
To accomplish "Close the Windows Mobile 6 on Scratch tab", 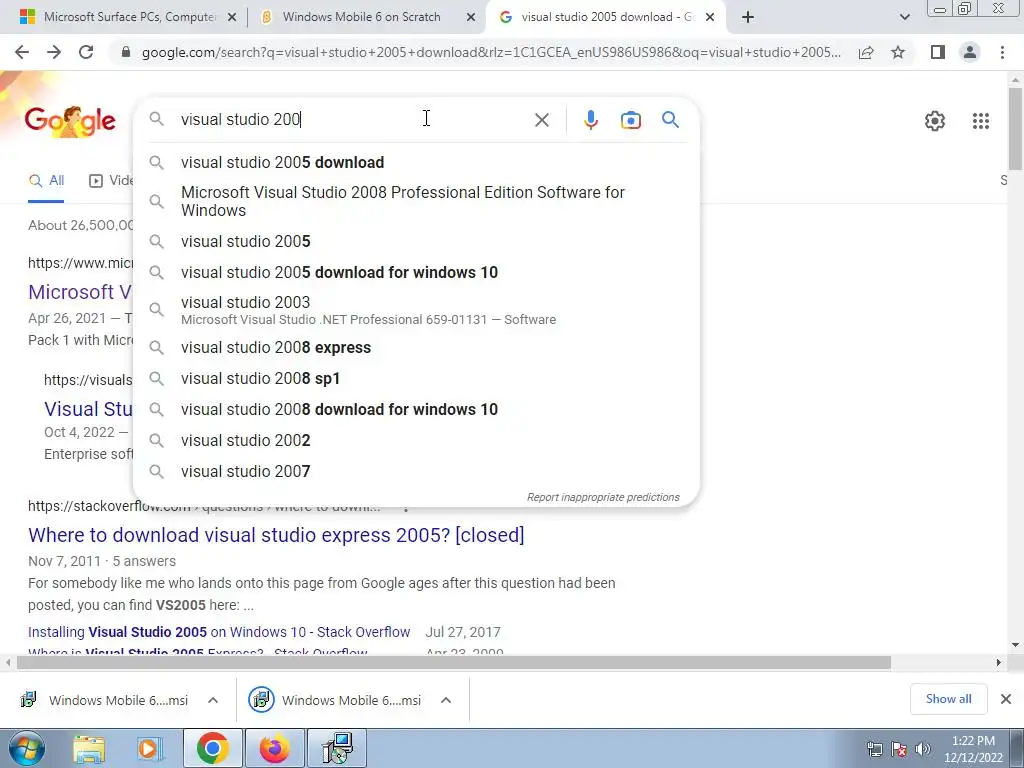I will pyautogui.click(x=470, y=18).
